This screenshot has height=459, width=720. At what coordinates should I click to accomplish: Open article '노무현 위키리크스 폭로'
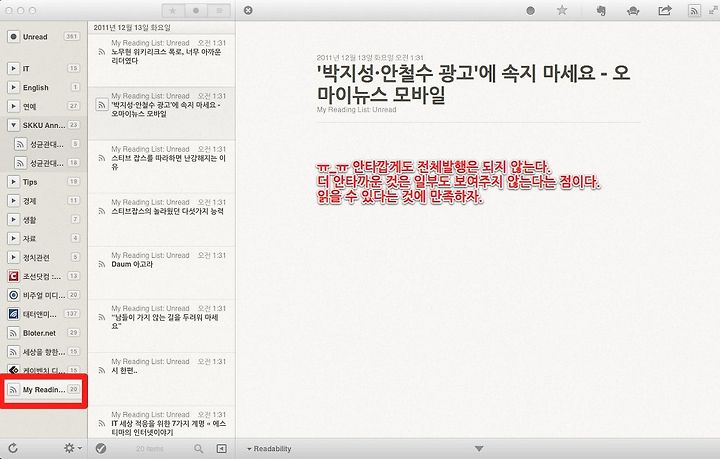[162, 60]
